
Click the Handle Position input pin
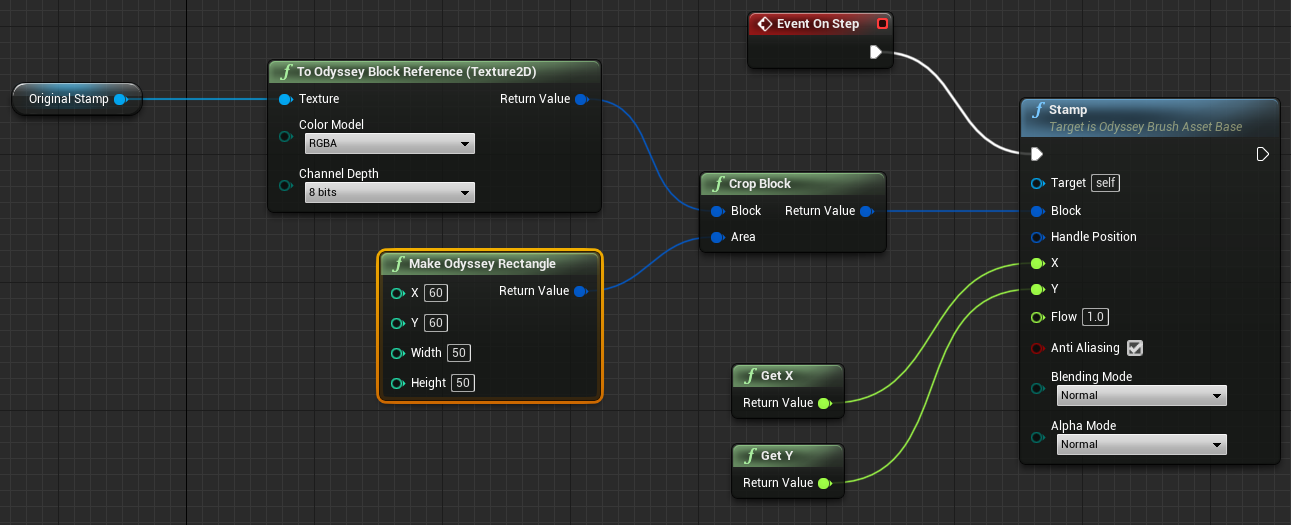point(1037,237)
